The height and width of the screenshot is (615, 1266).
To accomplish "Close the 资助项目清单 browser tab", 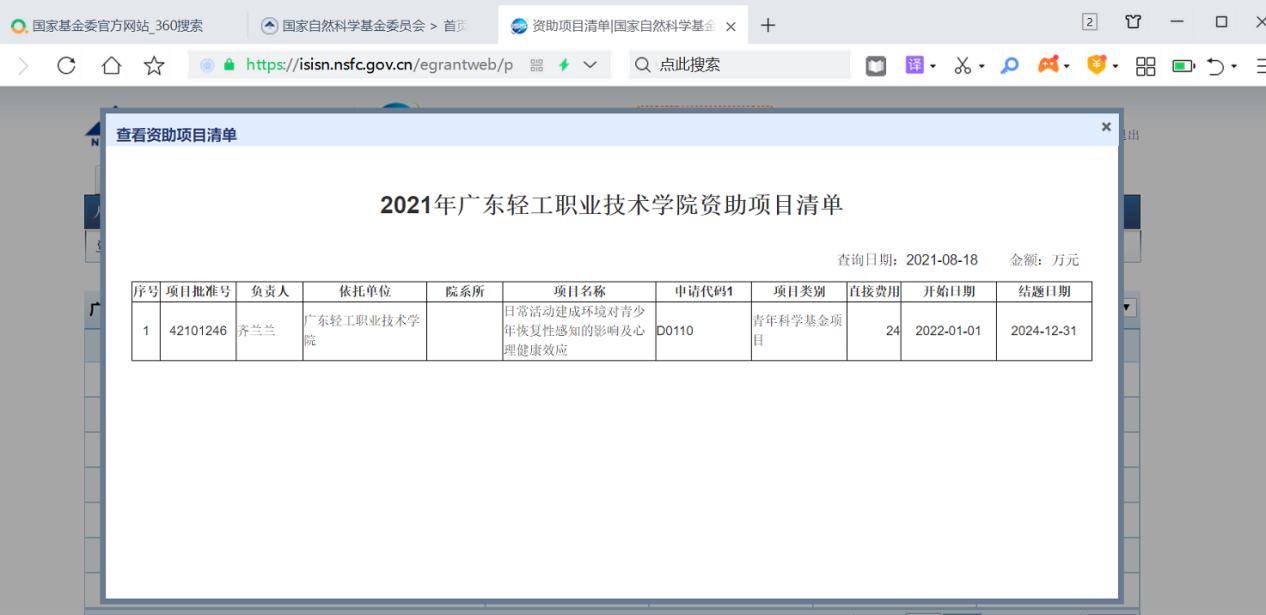I will (731, 27).
